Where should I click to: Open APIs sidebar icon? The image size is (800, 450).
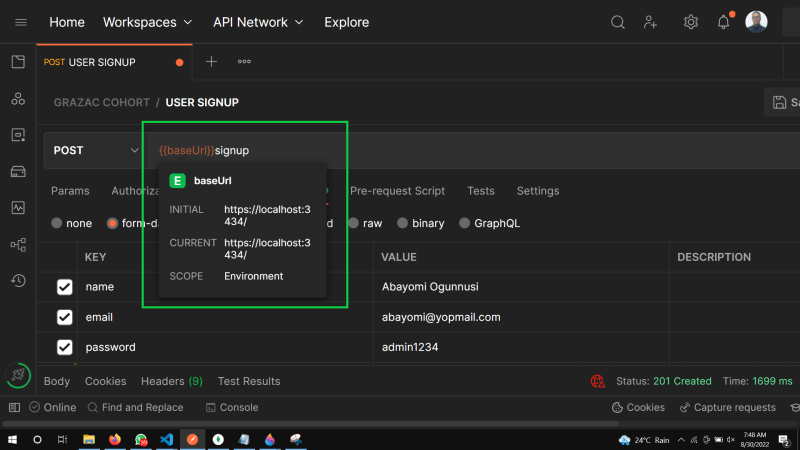pos(18,98)
